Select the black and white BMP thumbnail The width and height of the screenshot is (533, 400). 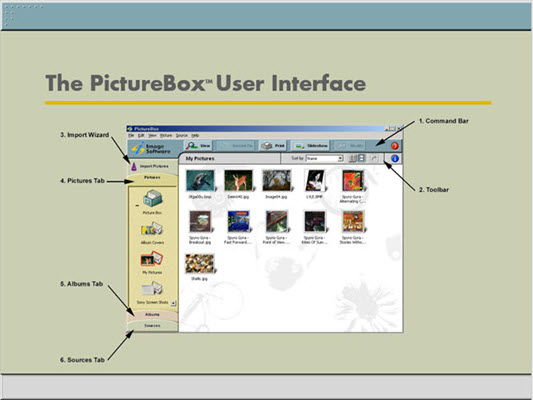point(315,180)
